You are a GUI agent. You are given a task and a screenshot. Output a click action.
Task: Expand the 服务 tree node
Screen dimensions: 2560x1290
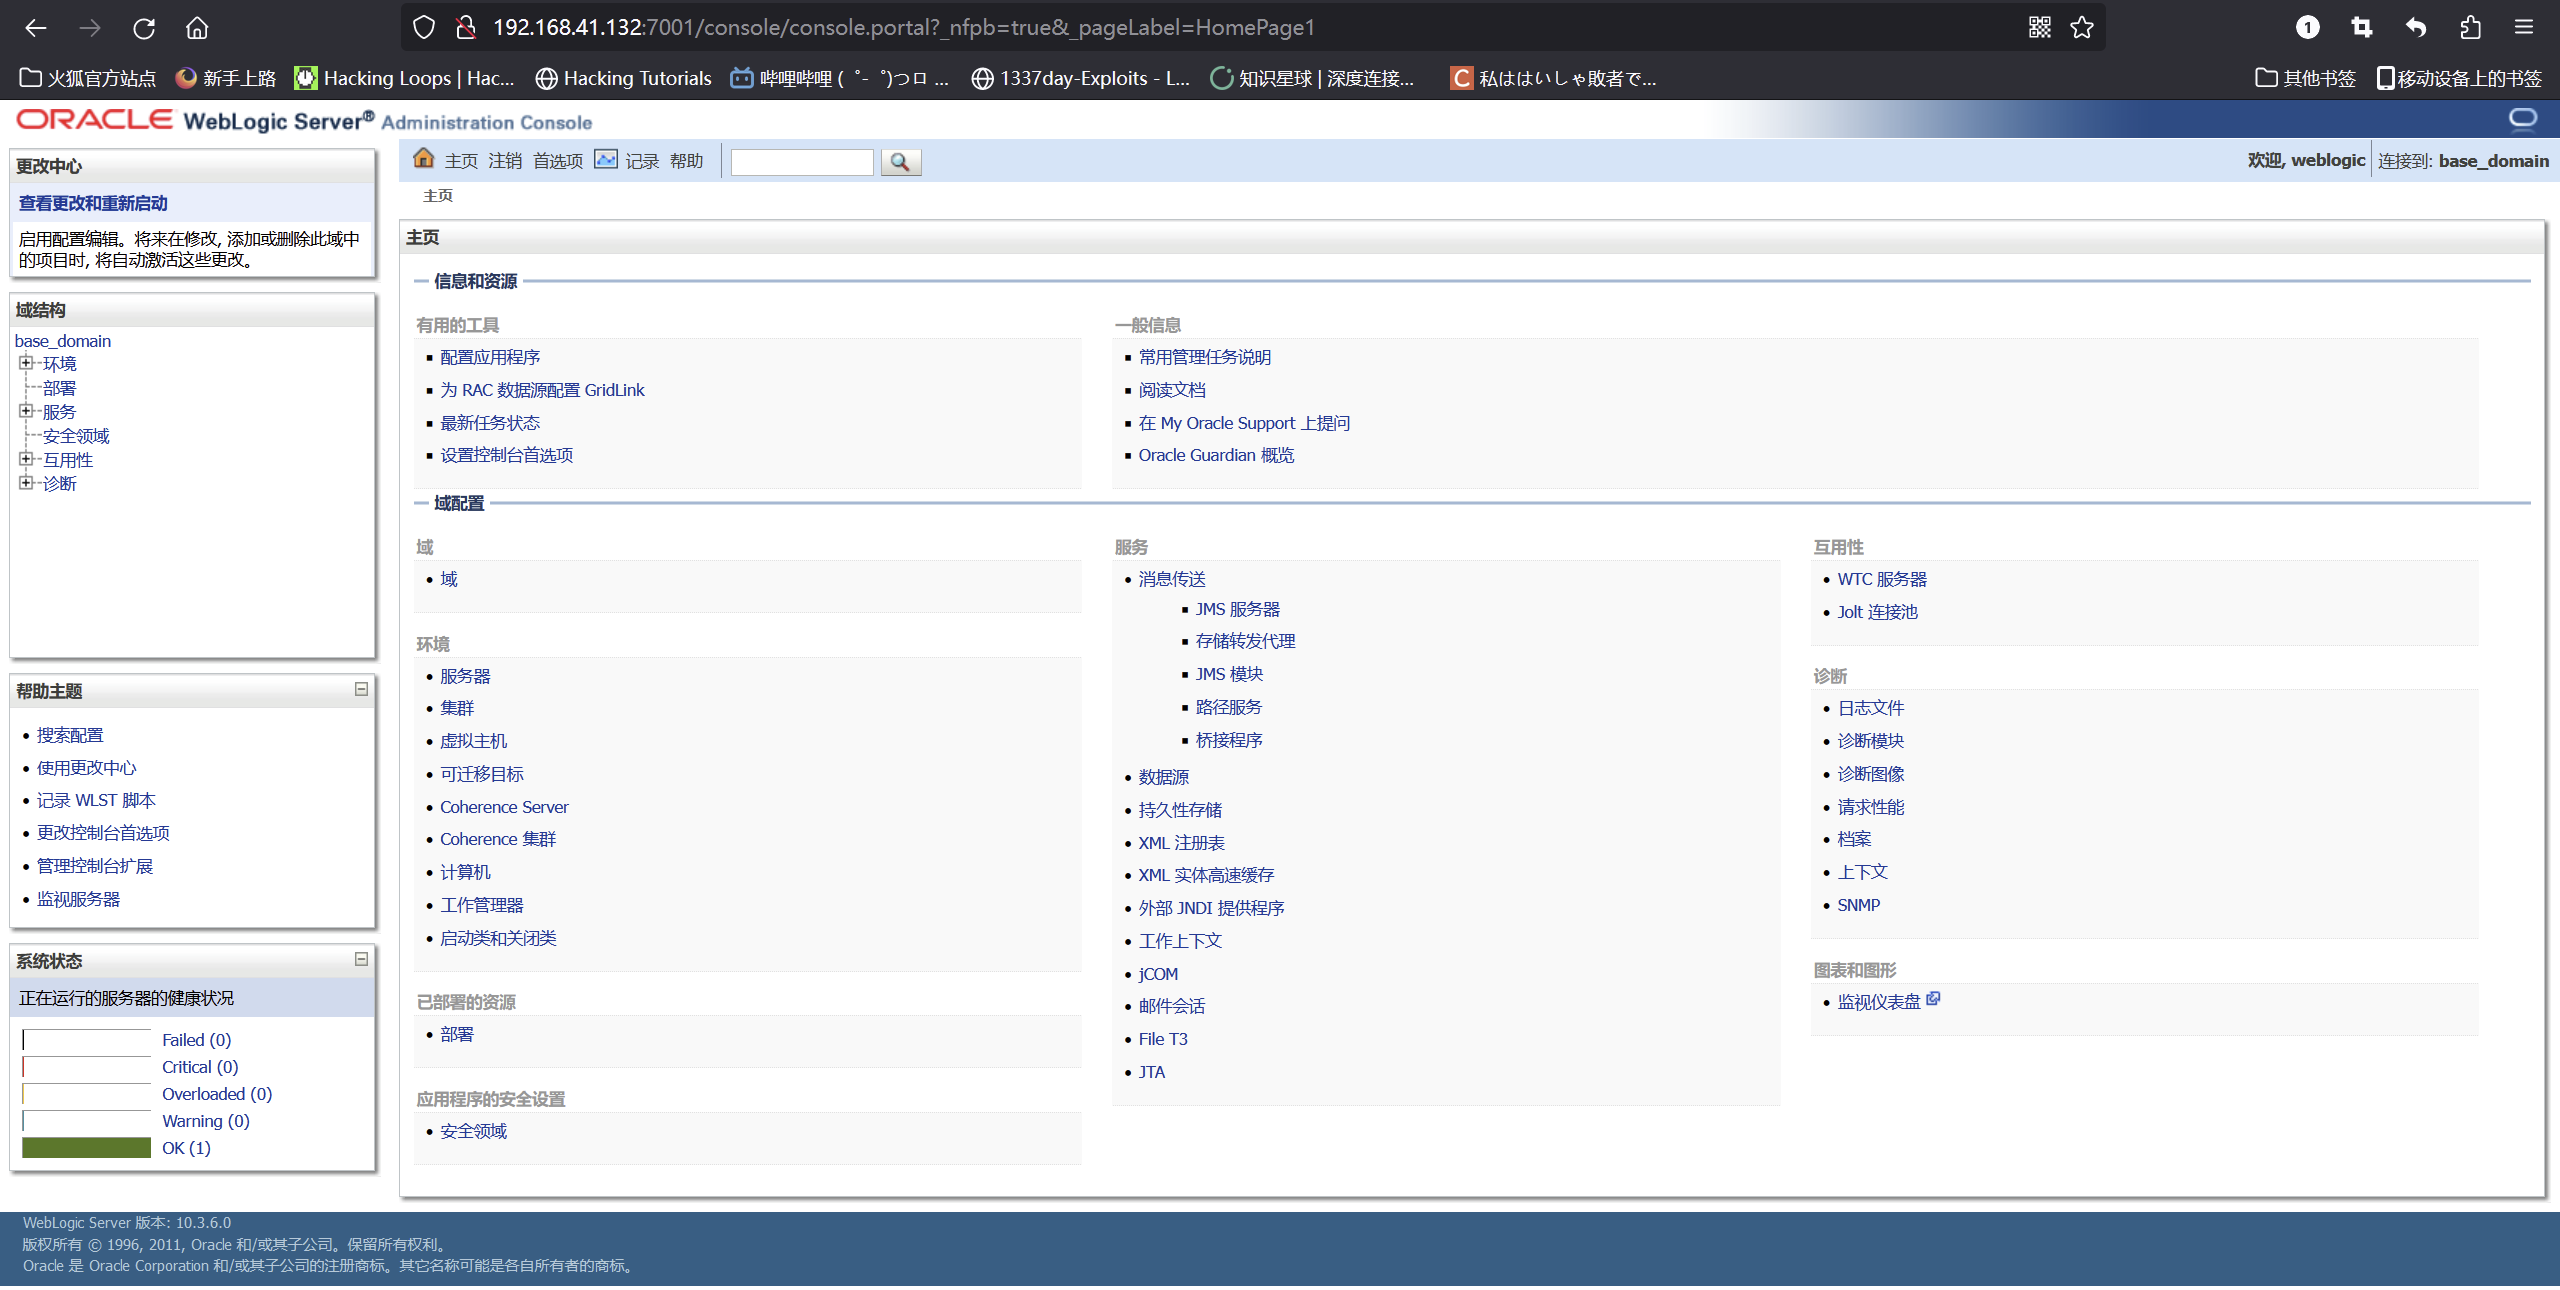tap(25, 411)
